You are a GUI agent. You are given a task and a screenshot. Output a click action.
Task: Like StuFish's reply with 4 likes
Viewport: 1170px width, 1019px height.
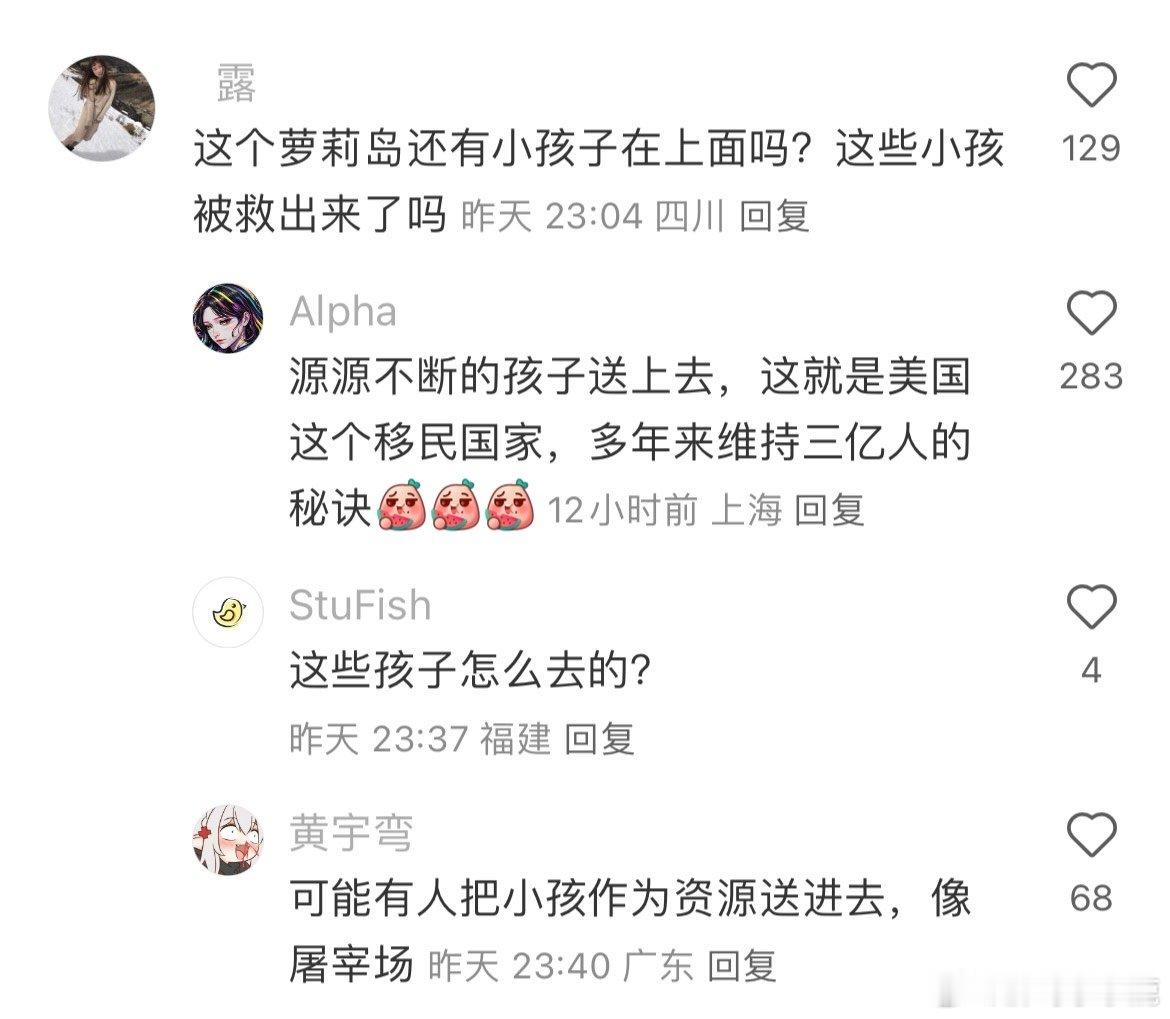(x=1092, y=606)
